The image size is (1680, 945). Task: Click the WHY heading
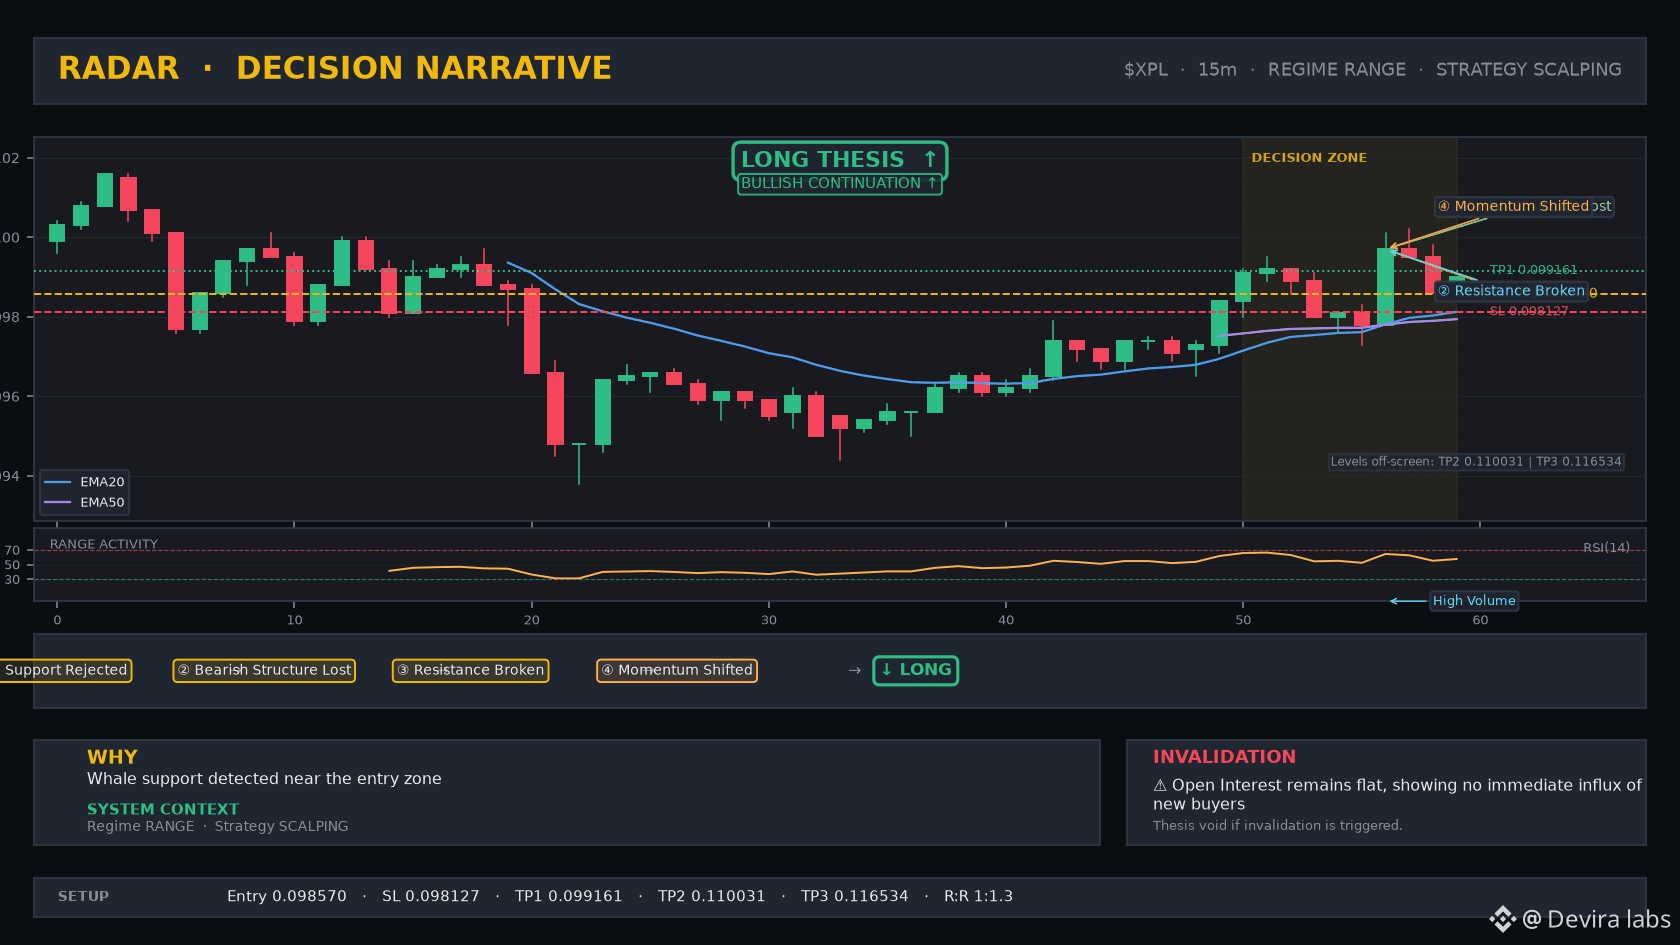tap(112, 757)
